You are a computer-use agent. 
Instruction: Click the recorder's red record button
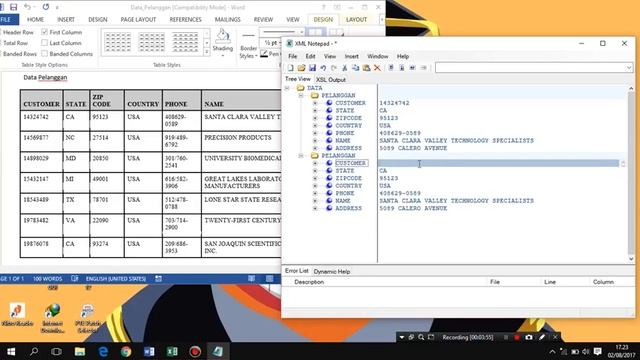pyautogui.click(x=517, y=337)
